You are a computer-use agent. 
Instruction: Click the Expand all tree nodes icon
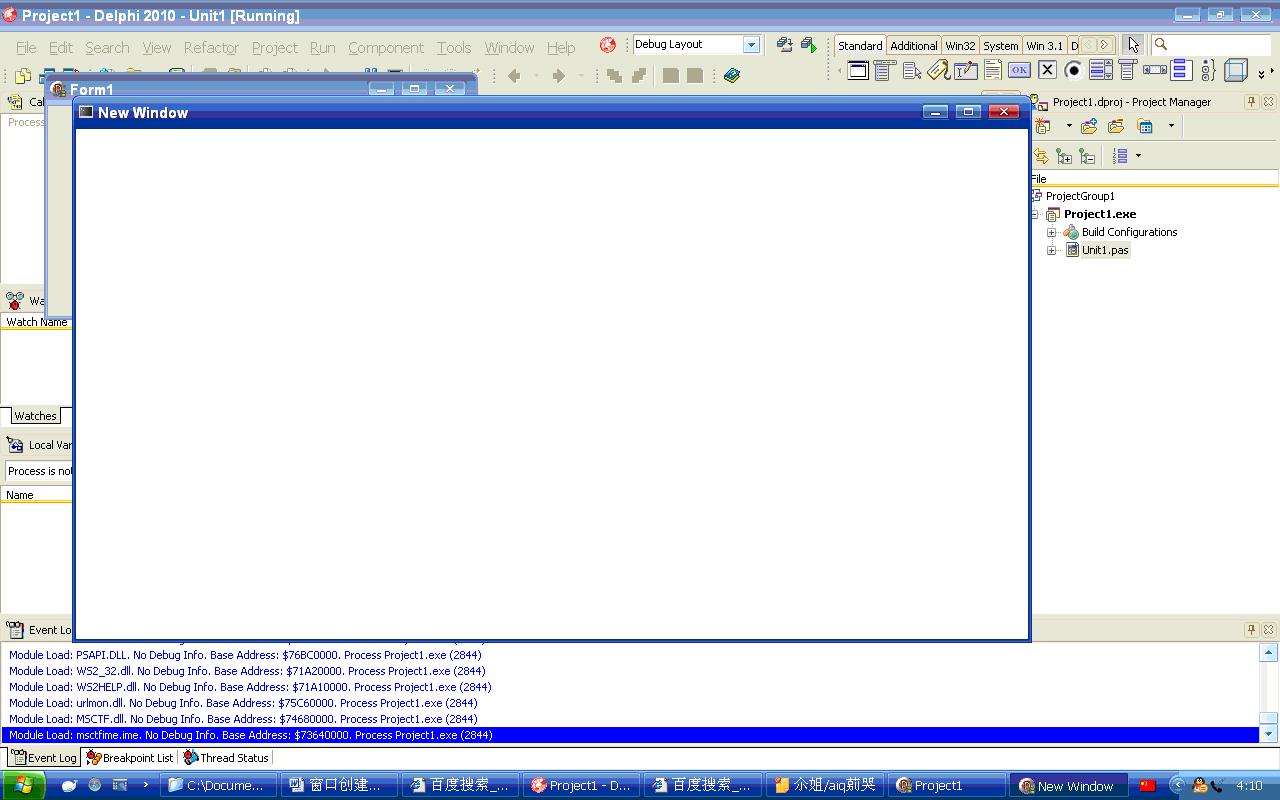coord(1064,156)
